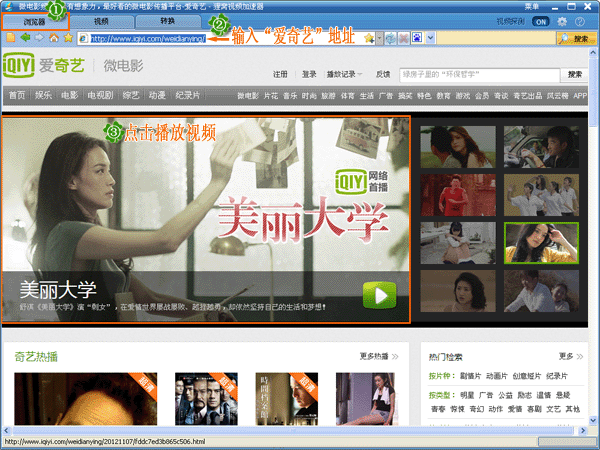600x450 pixels.
Task: Select the man driving car thumbnail
Action: 541,147
